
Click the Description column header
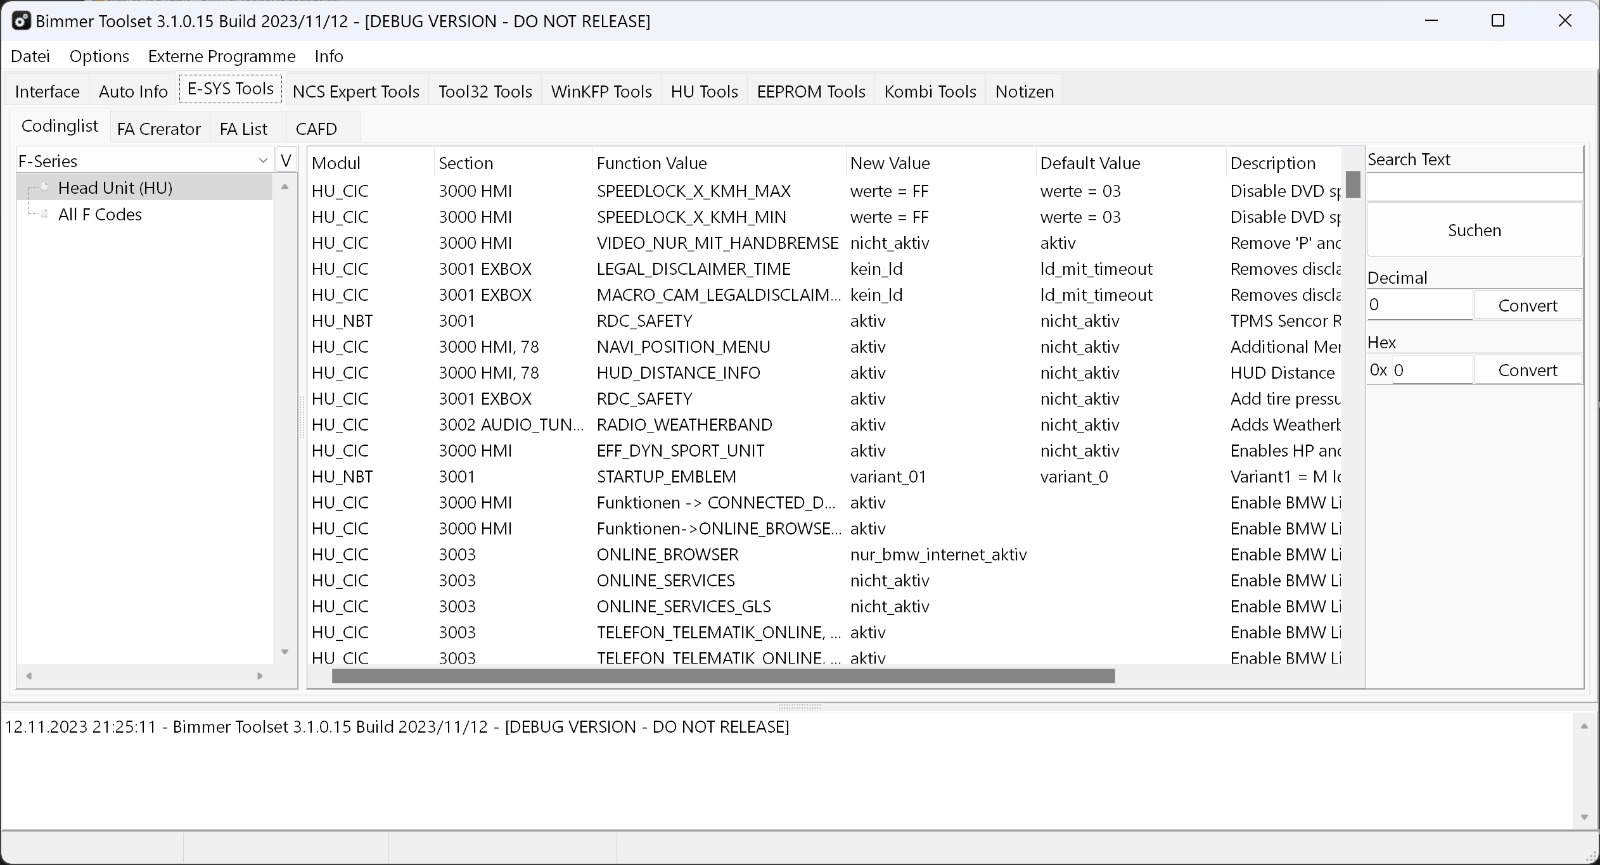click(1285, 163)
